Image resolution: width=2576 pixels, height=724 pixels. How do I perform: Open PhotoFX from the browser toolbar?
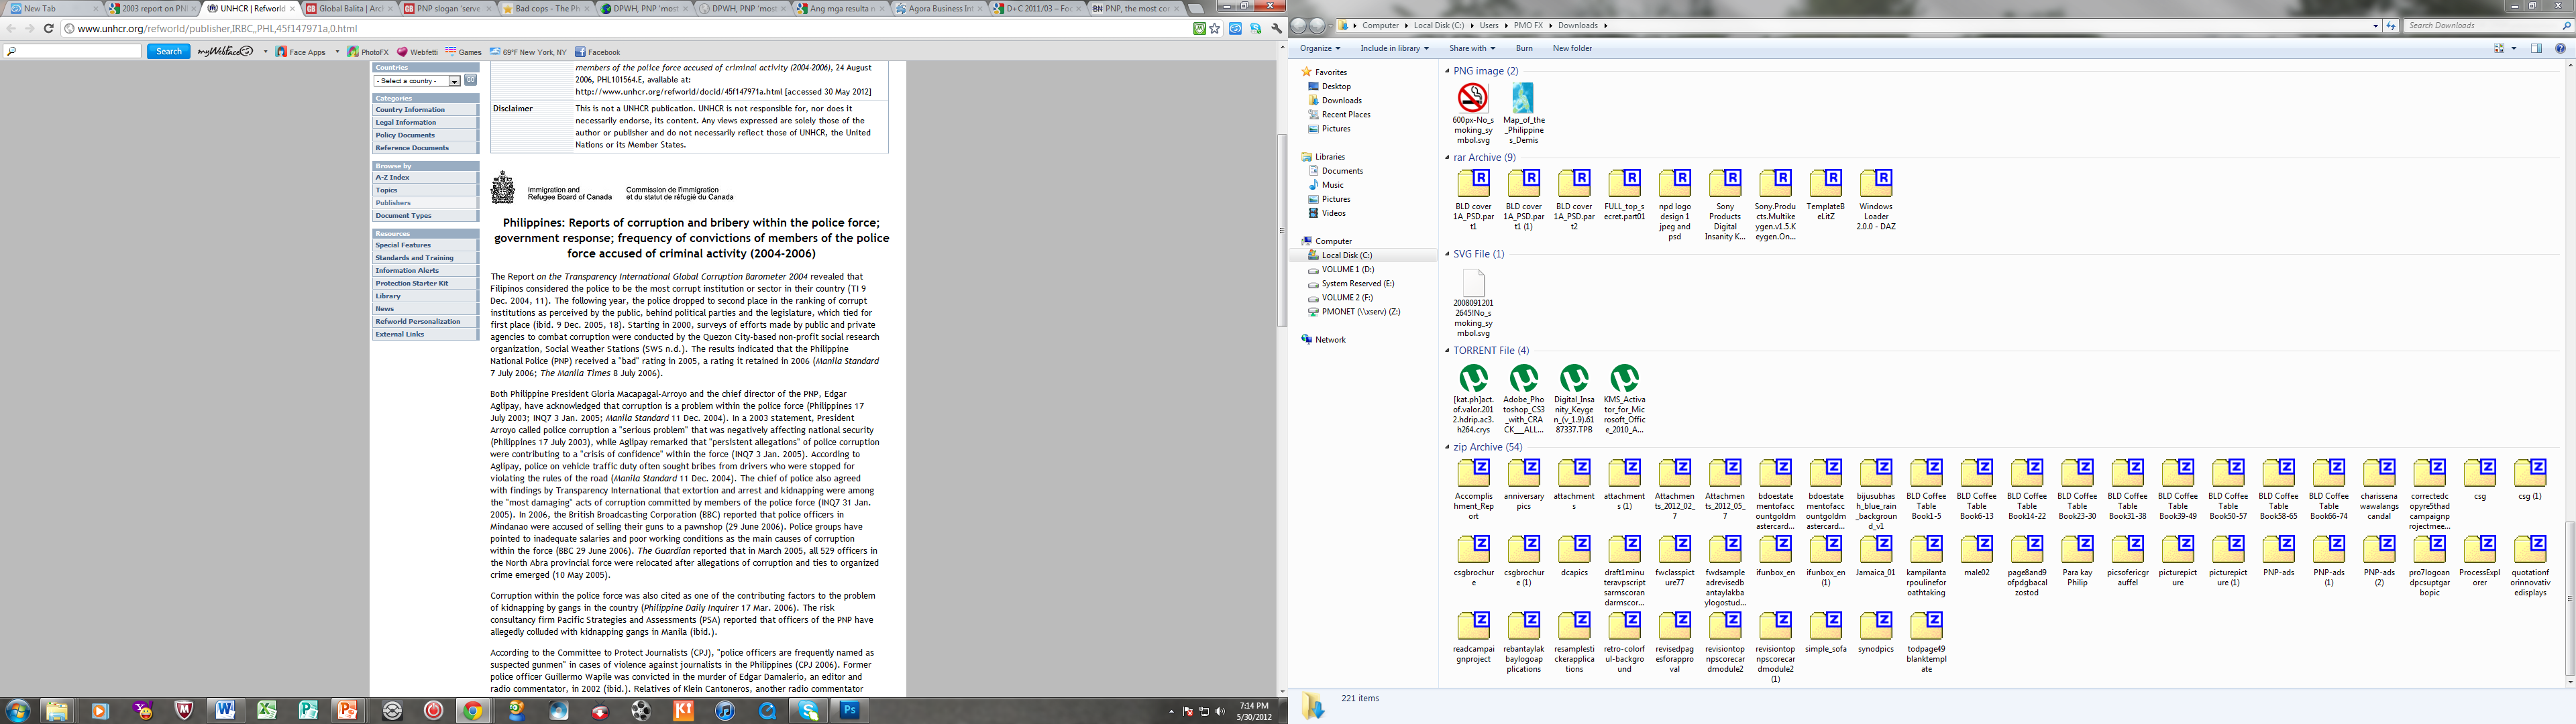pos(368,52)
